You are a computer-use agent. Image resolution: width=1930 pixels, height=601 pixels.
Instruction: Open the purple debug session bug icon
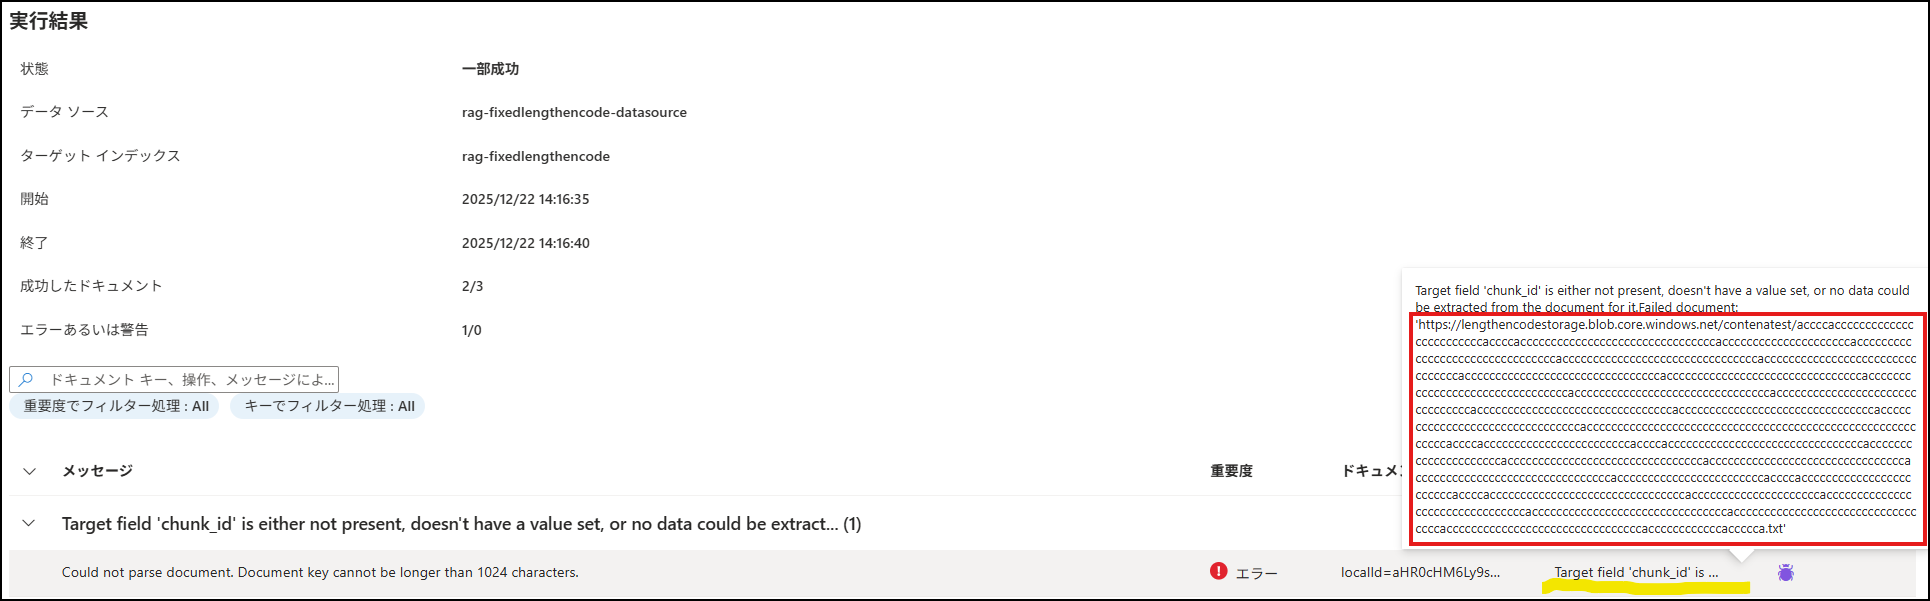tap(1786, 571)
